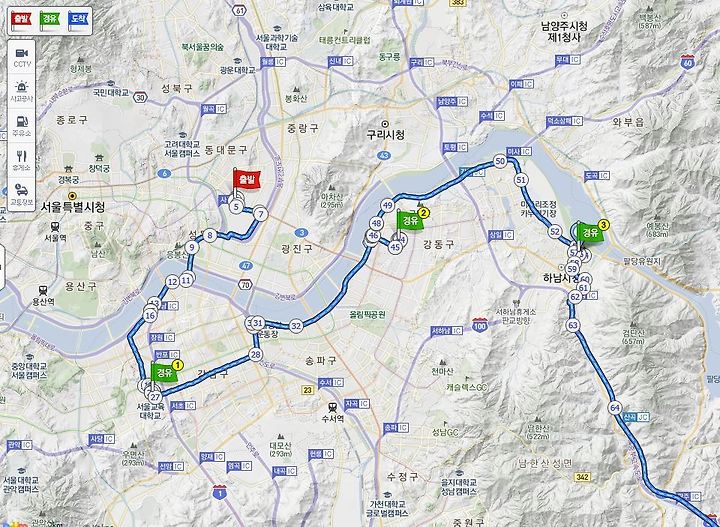Click route point marker 28
Screen dimensions: 720x527
pyautogui.click(x=256, y=354)
